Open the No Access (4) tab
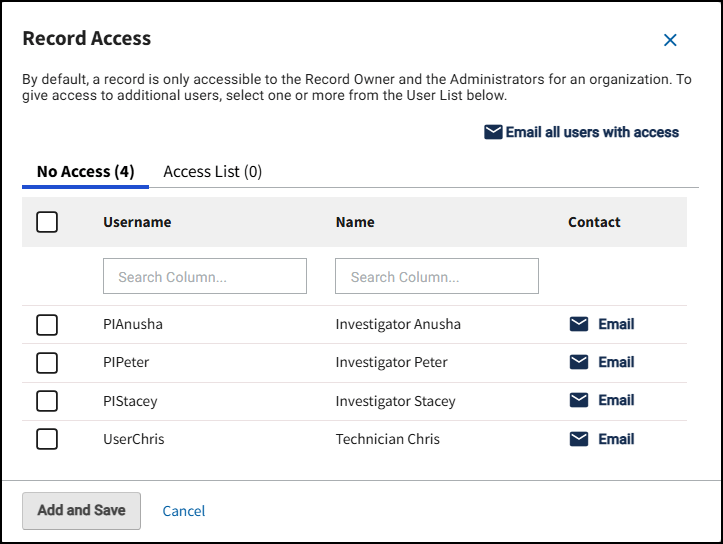 point(86,171)
